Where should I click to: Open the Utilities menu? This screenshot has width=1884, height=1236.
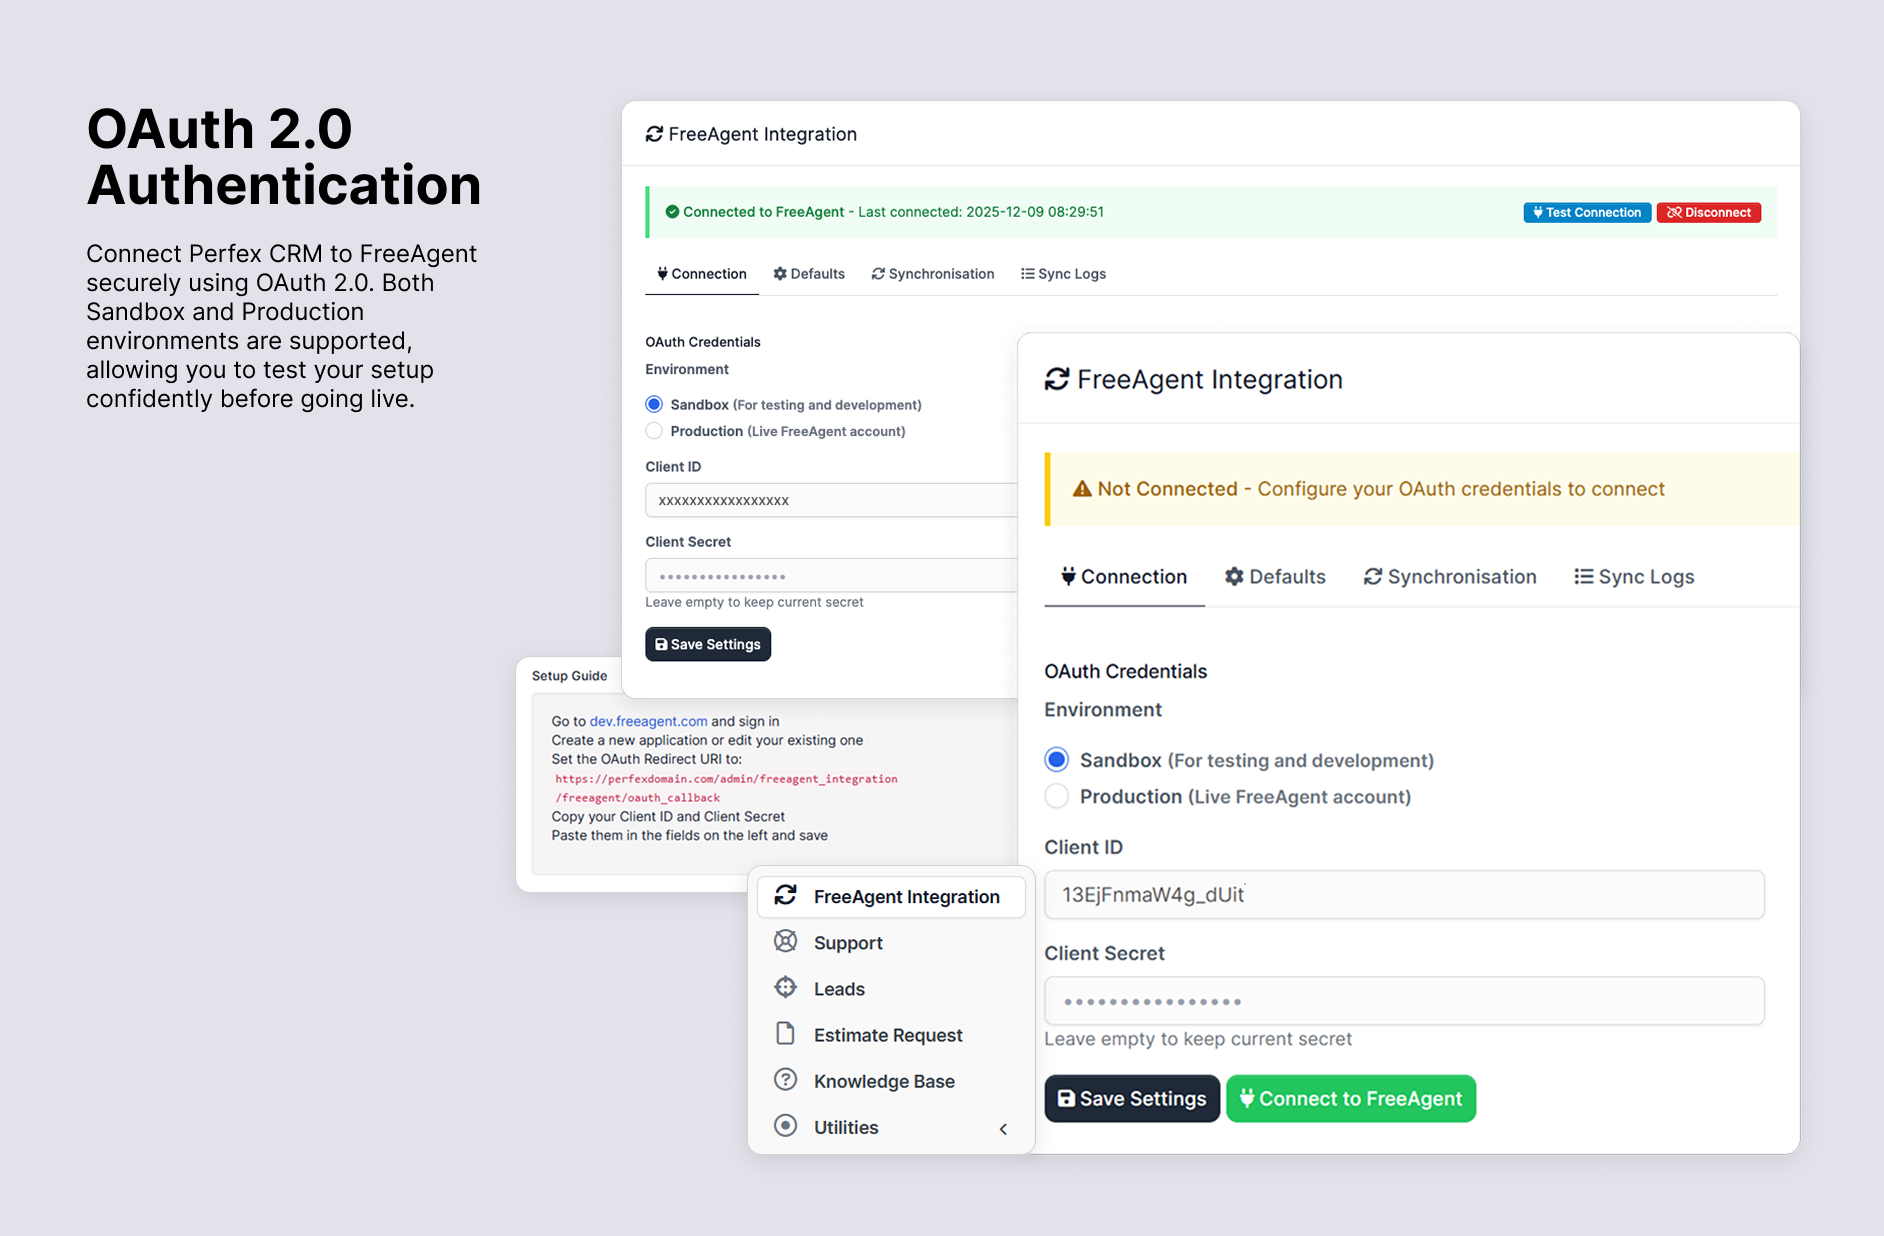(x=846, y=1127)
